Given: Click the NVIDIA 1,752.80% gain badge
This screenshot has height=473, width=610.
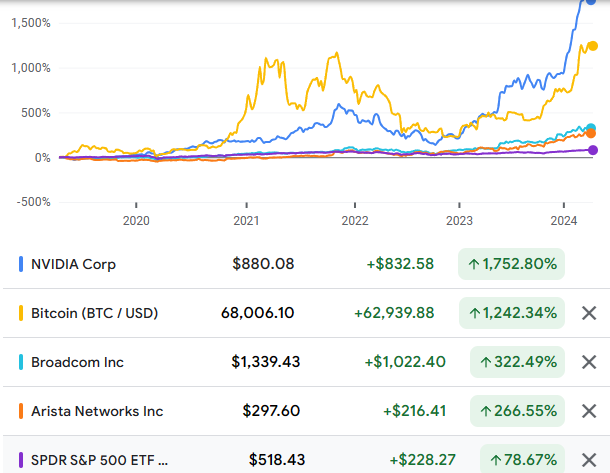Looking at the screenshot, I should coord(511,264).
